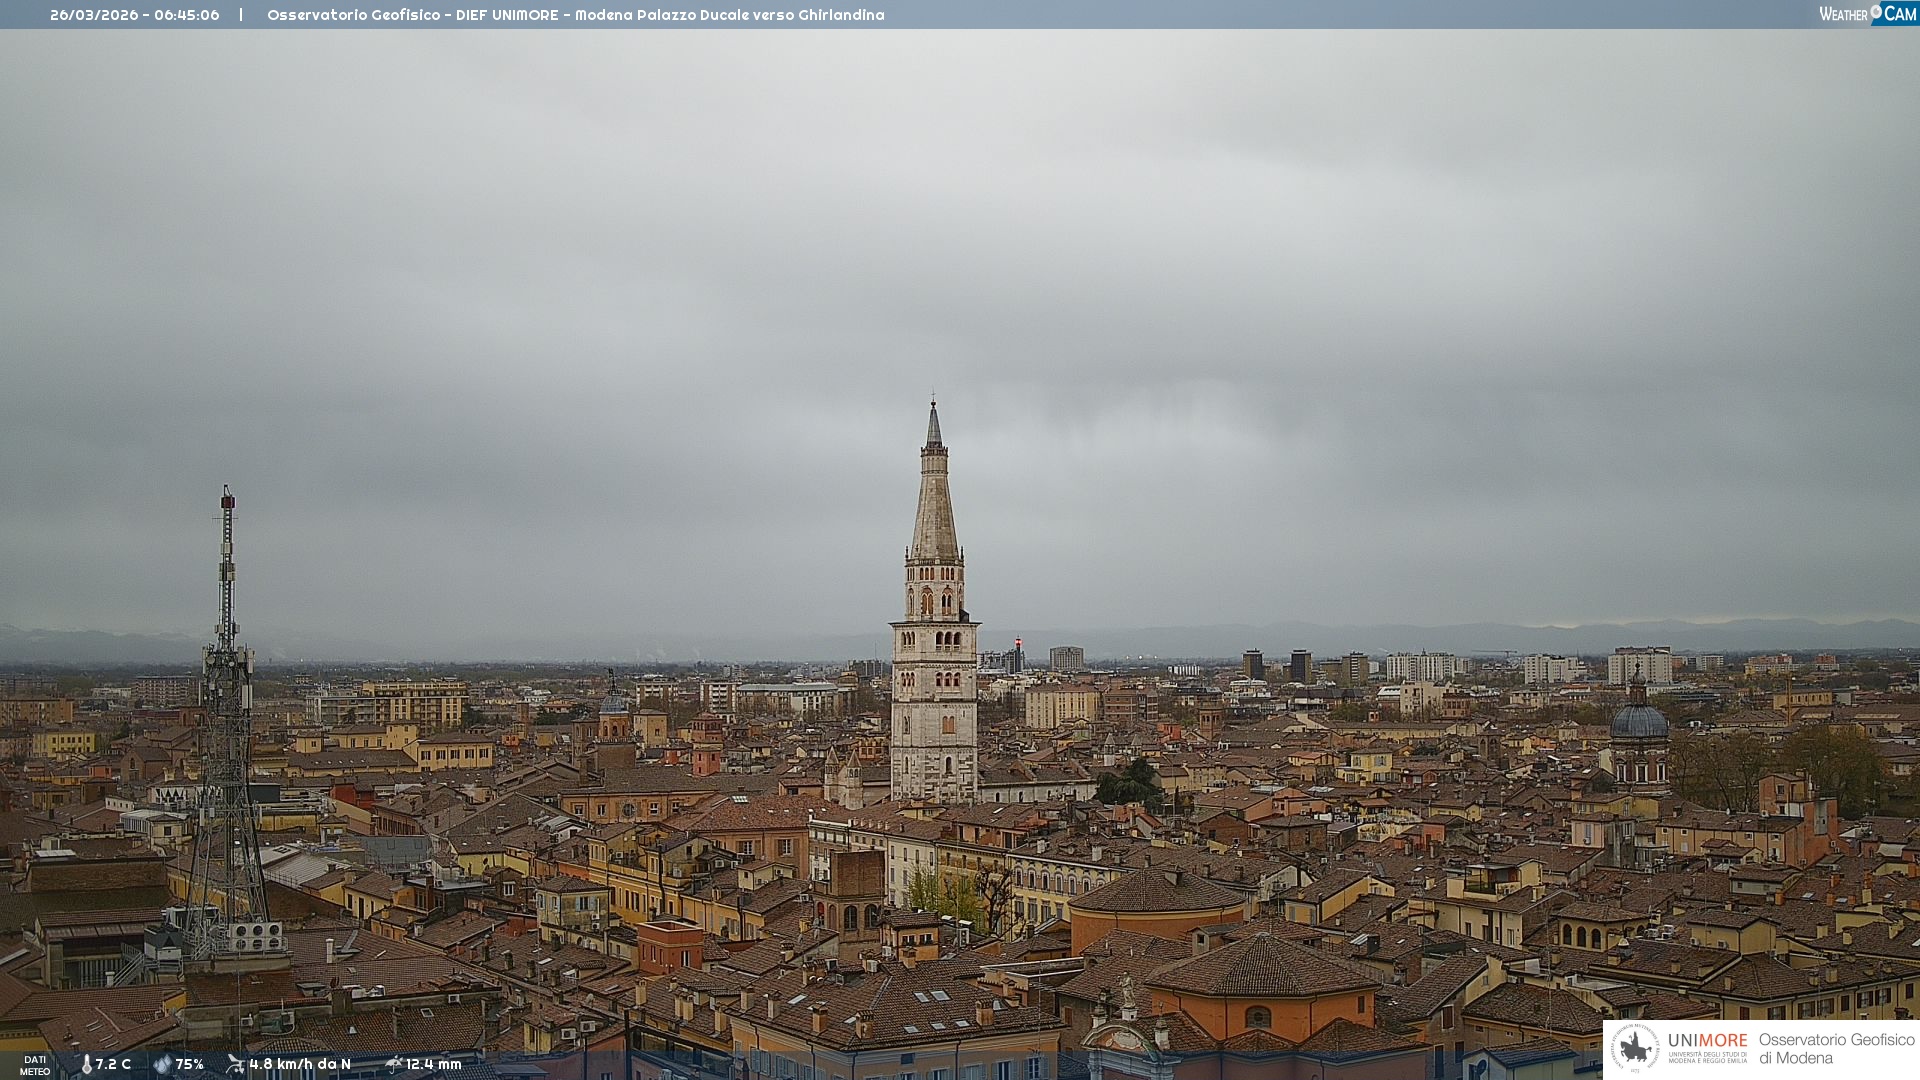This screenshot has width=1920, height=1080.
Task: Click 'Osservatorio Geofisico di Modena' text in logo
Action: 1836,1048
